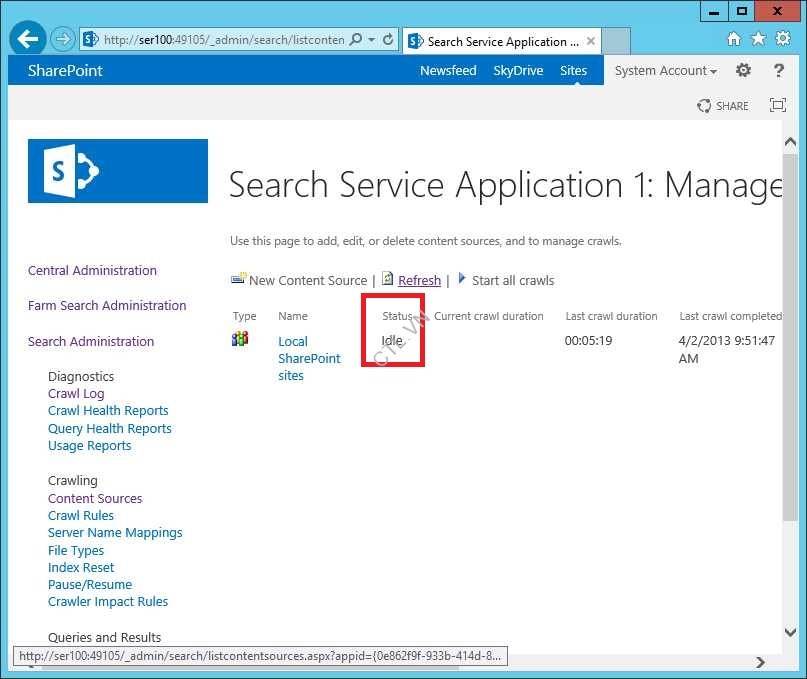Open a new blank browser tab

(x=616, y=41)
